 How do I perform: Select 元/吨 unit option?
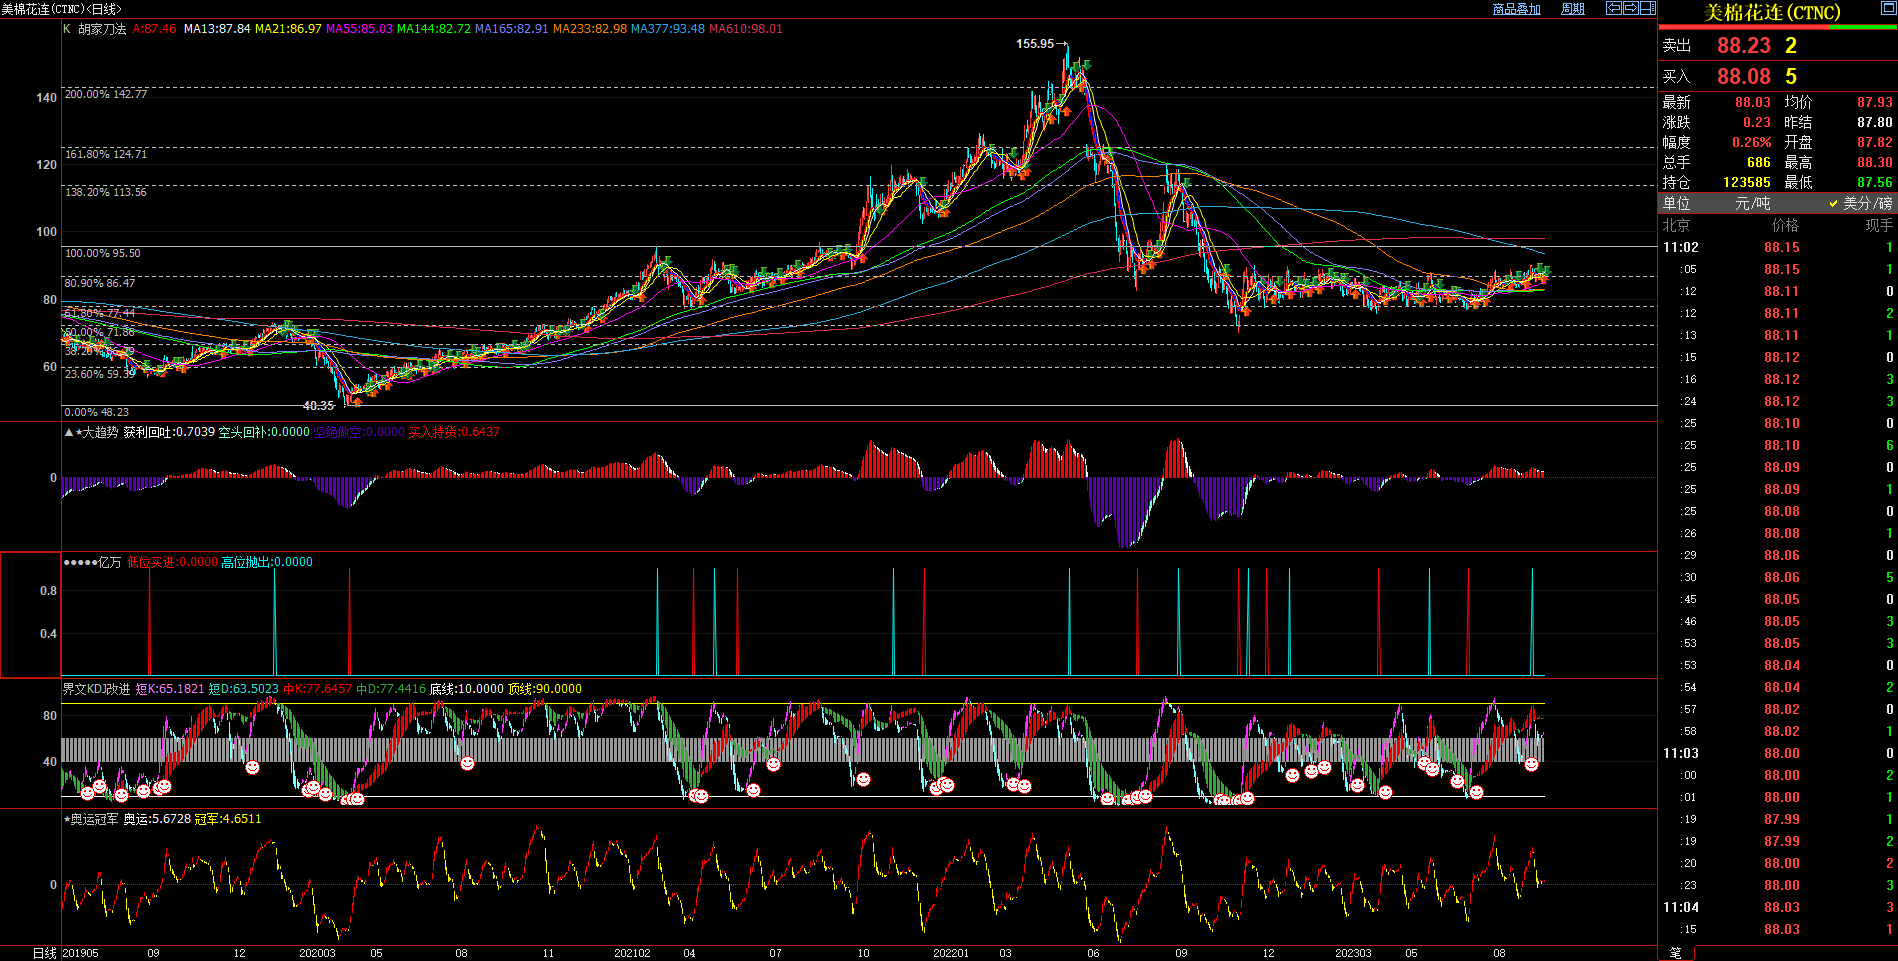click(x=1752, y=203)
